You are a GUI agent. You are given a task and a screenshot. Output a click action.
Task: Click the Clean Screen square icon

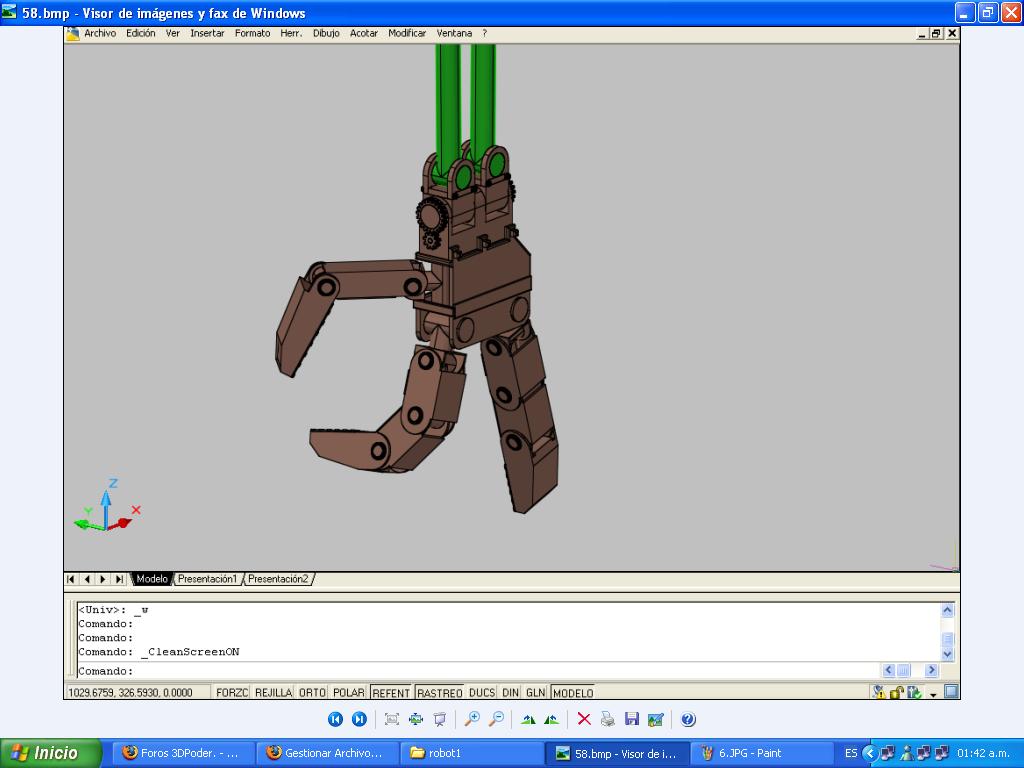point(952,692)
